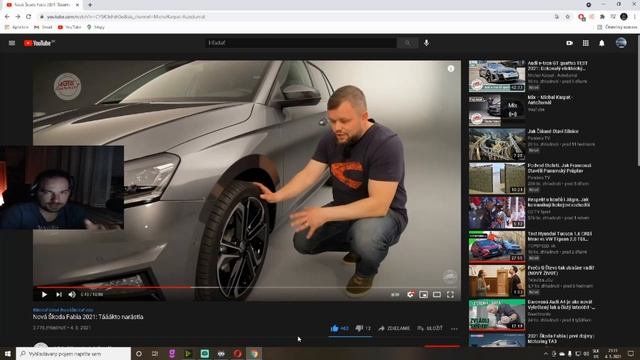Open the Create video camera icon

pyautogui.click(x=569, y=43)
